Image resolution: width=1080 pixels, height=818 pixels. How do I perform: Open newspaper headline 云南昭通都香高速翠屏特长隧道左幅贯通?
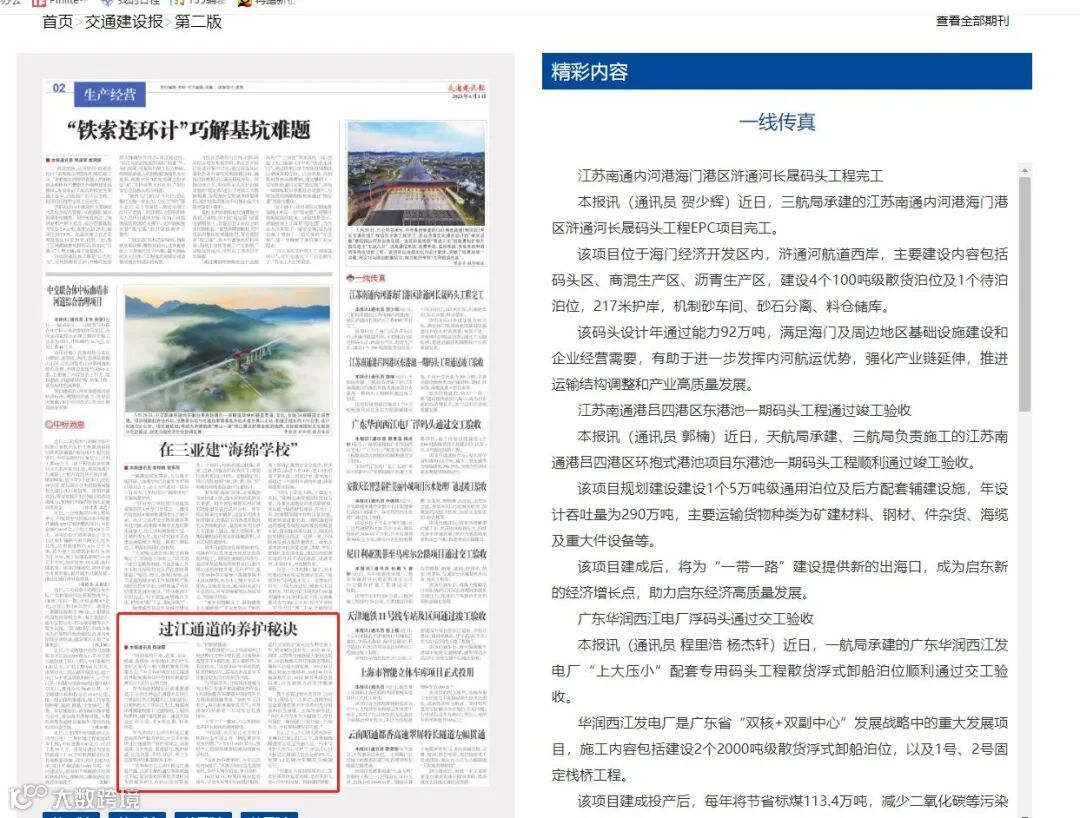tap(416, 734)
